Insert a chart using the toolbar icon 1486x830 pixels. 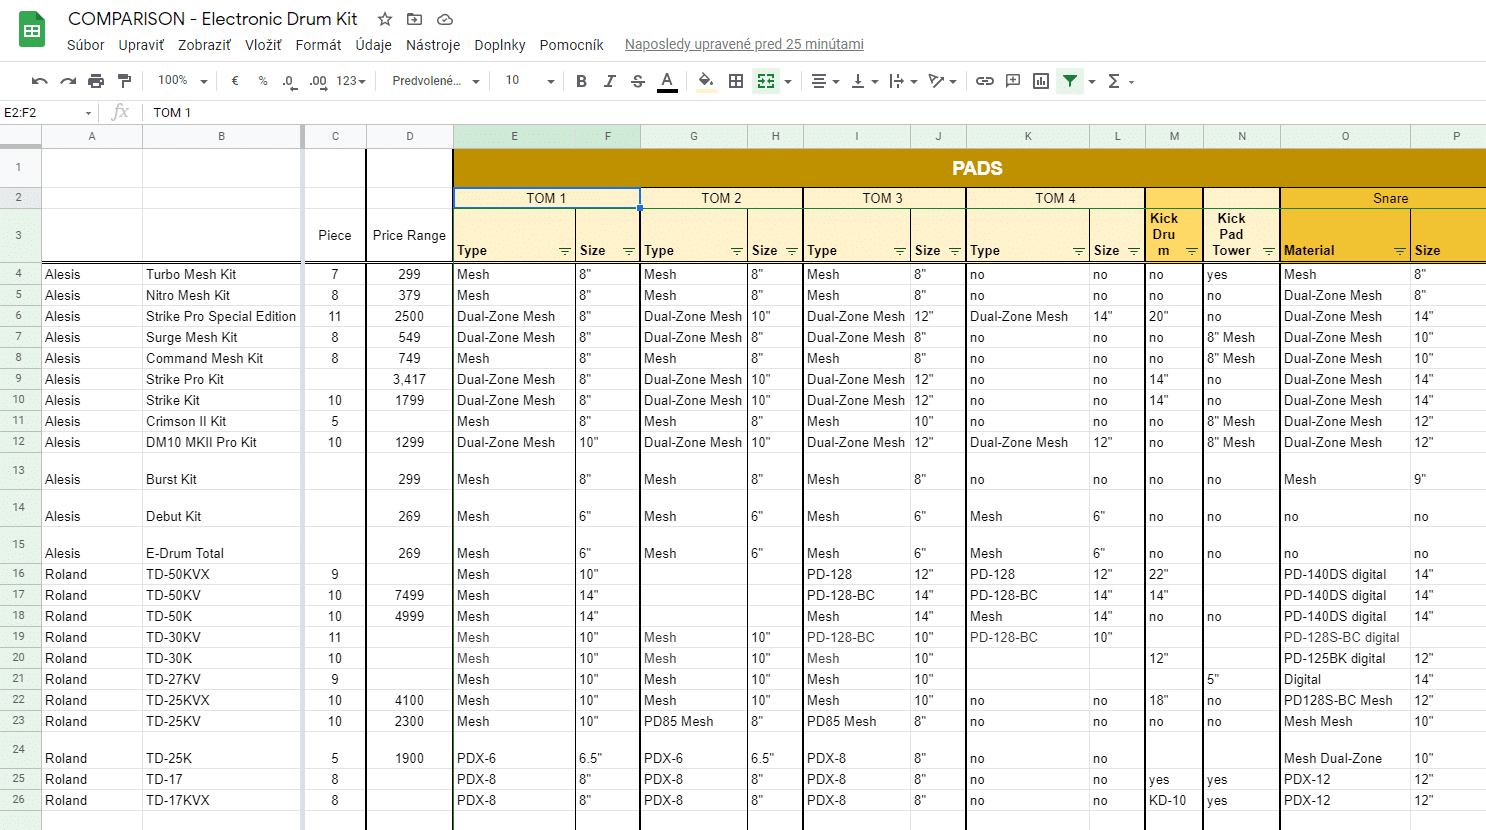click(x=1041, y=81)
